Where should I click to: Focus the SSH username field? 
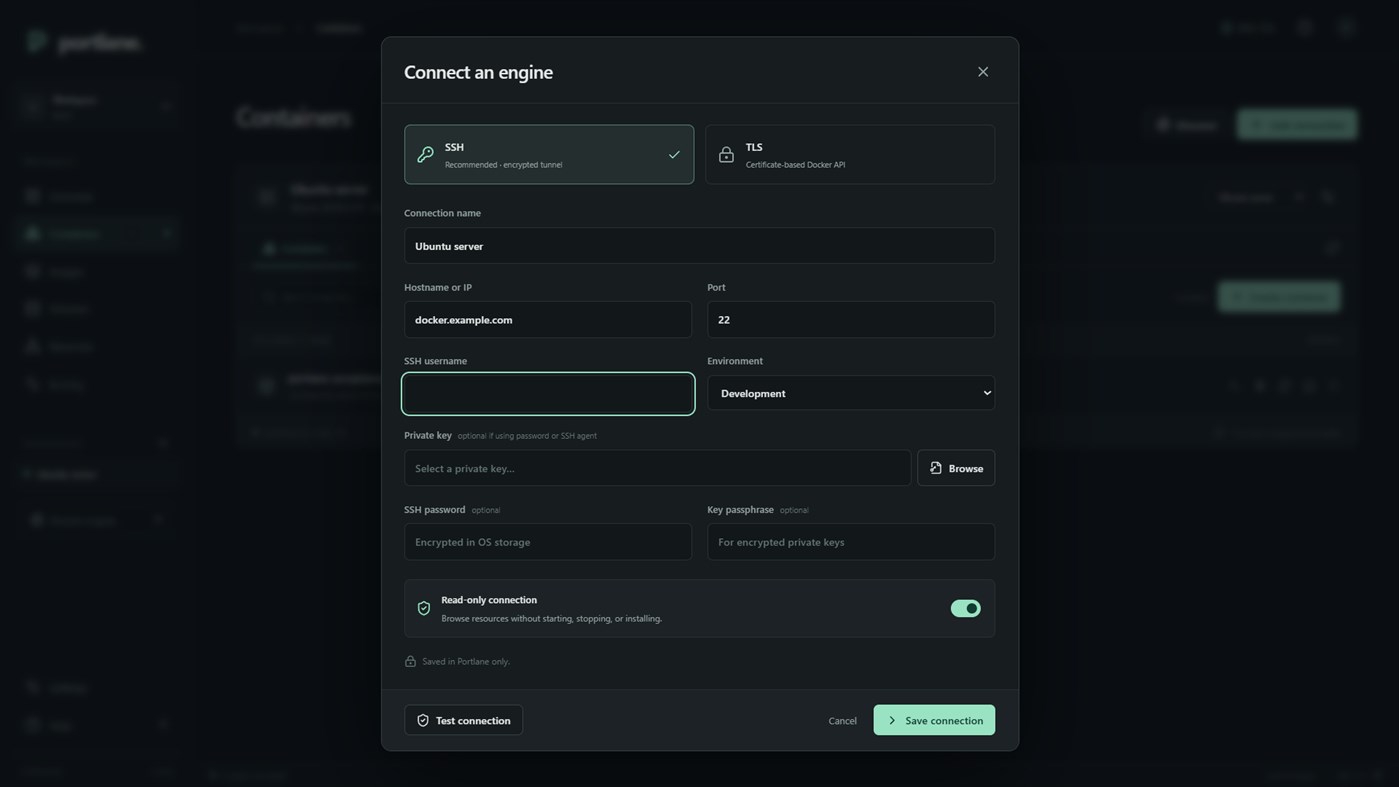tap(548, 394)
